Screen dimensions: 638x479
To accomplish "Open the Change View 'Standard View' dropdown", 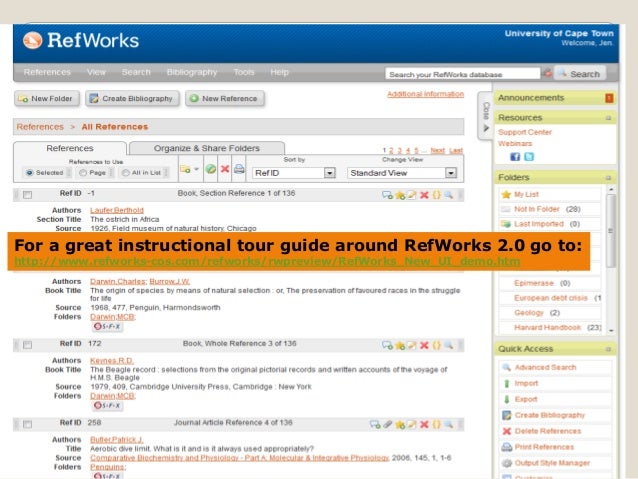I will point(402,173).
